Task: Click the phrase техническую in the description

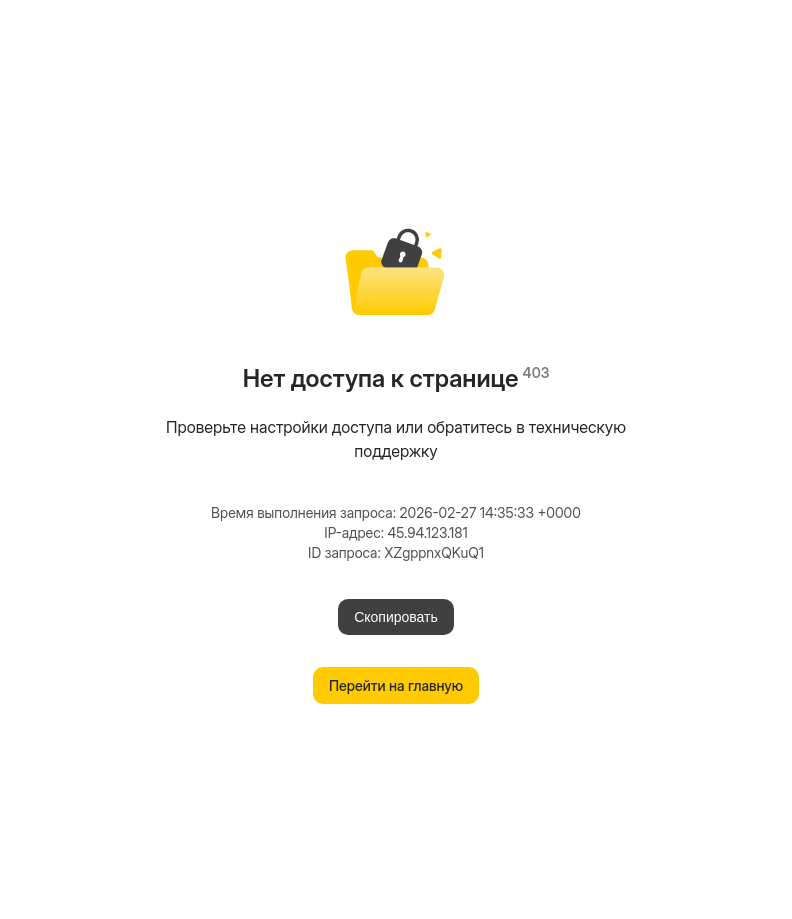Action: point(577,427)
